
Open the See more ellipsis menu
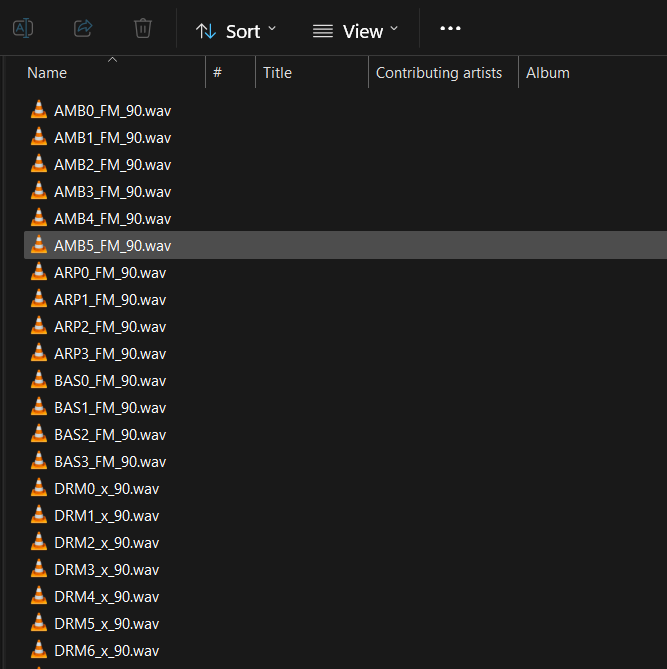point(450,29)
